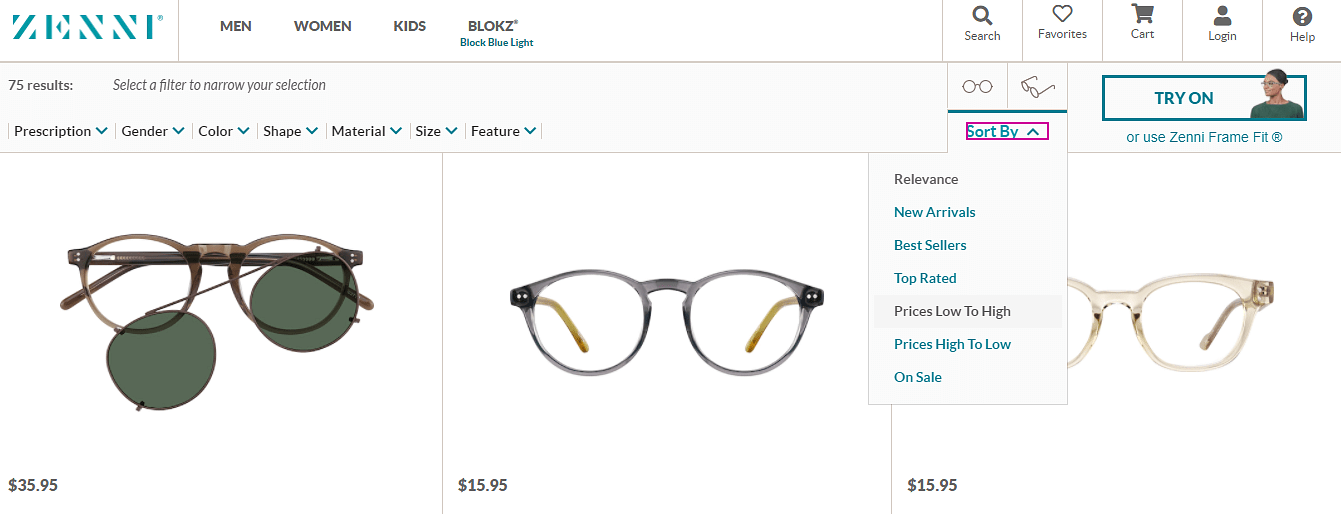Open the shopping Cart
This screenshot has width=1341, height=514.
click(1142, 23)
